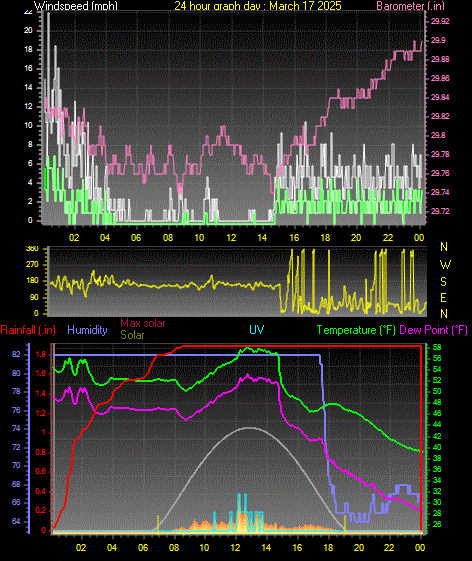Click the S wind direction label
472x561 pixels.
(443, 282)
